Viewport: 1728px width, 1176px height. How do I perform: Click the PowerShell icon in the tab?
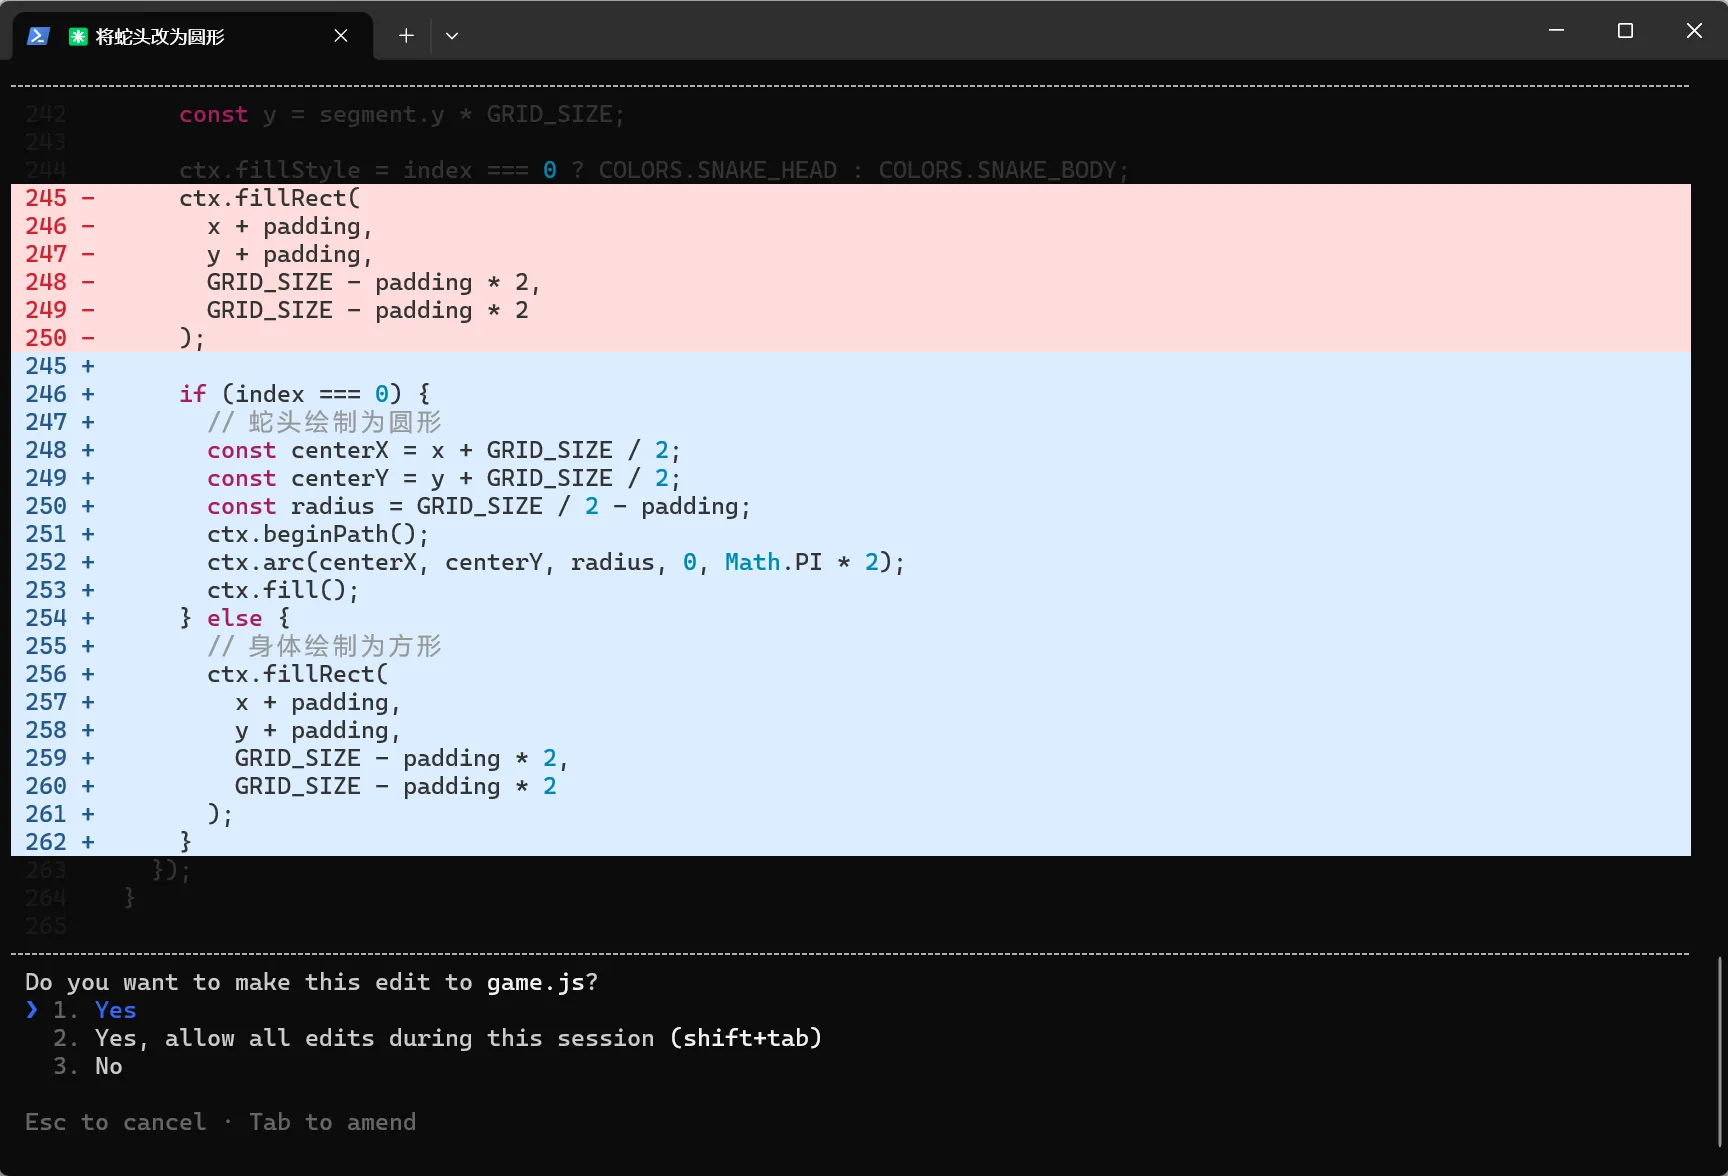tap(38, 36)
